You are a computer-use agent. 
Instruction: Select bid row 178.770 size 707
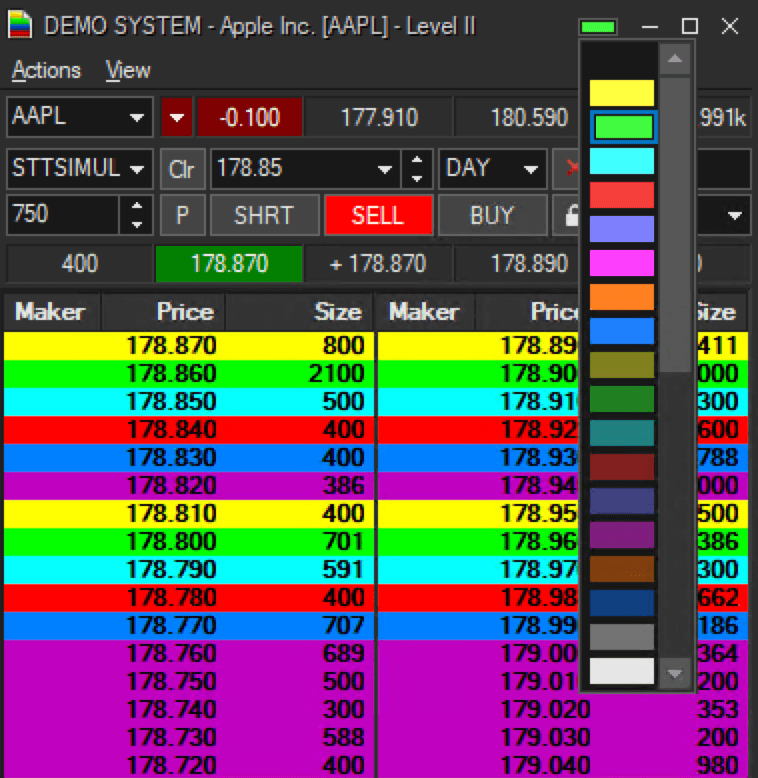pos(189,625)
